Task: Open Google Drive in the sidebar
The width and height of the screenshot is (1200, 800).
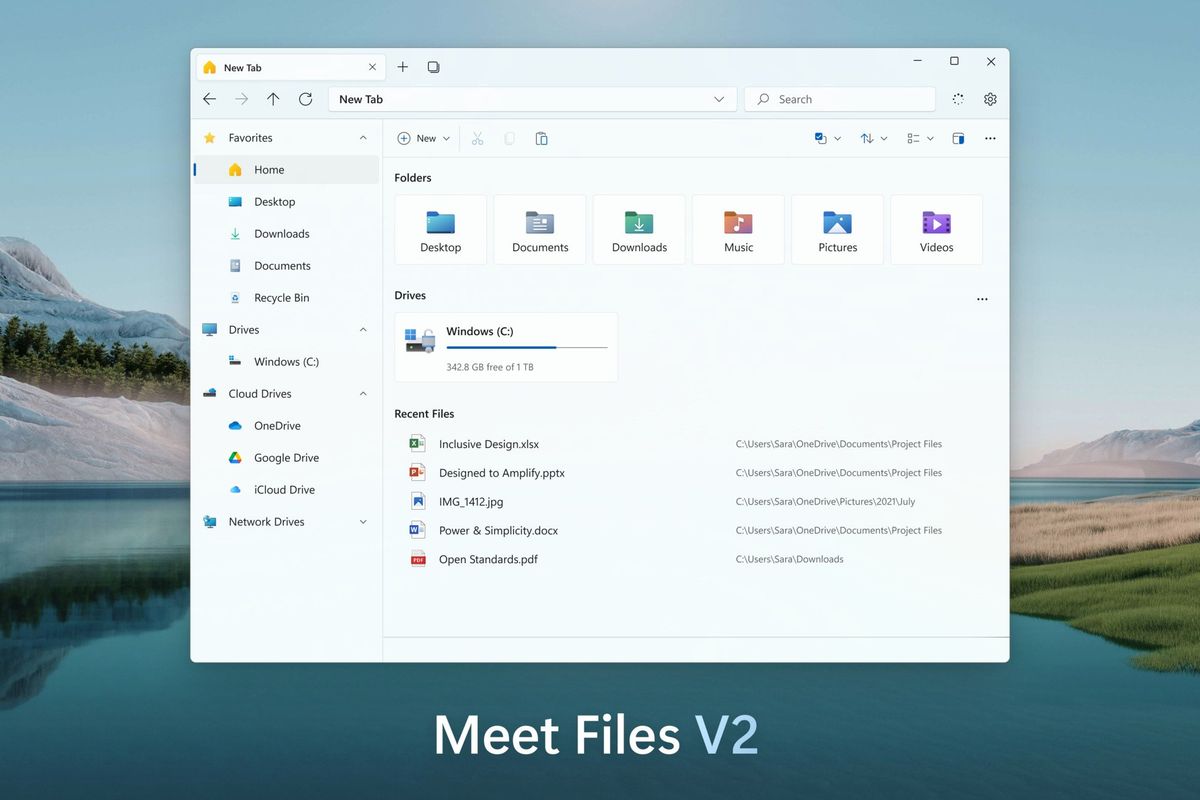Action: coord(287,458)
